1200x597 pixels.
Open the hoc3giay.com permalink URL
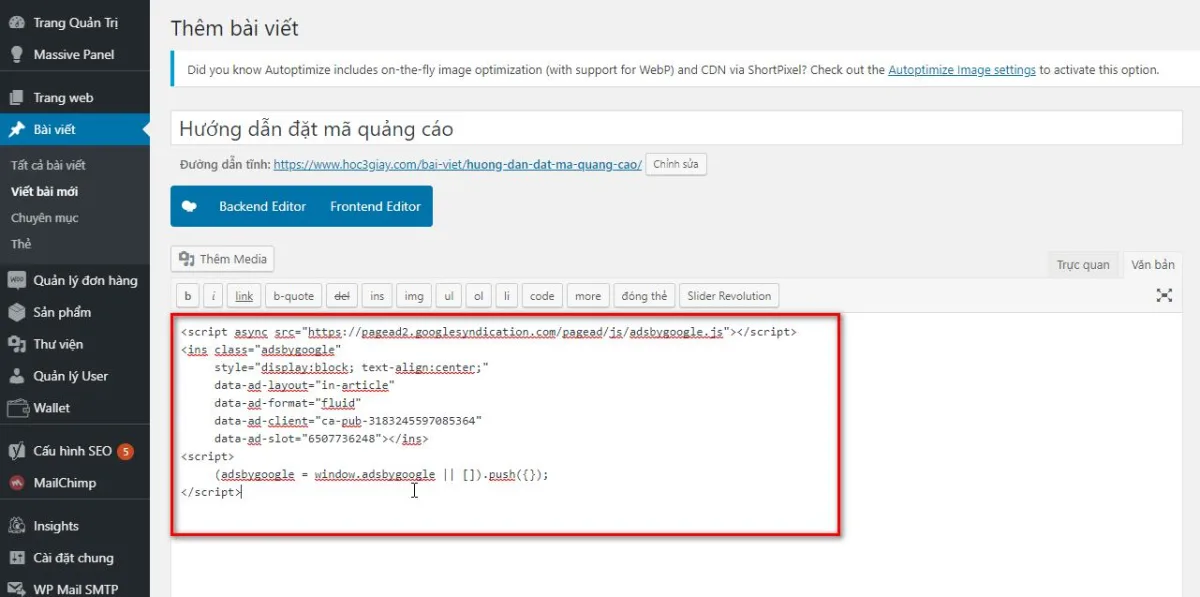pyautogui.click(x=457, y=165)
